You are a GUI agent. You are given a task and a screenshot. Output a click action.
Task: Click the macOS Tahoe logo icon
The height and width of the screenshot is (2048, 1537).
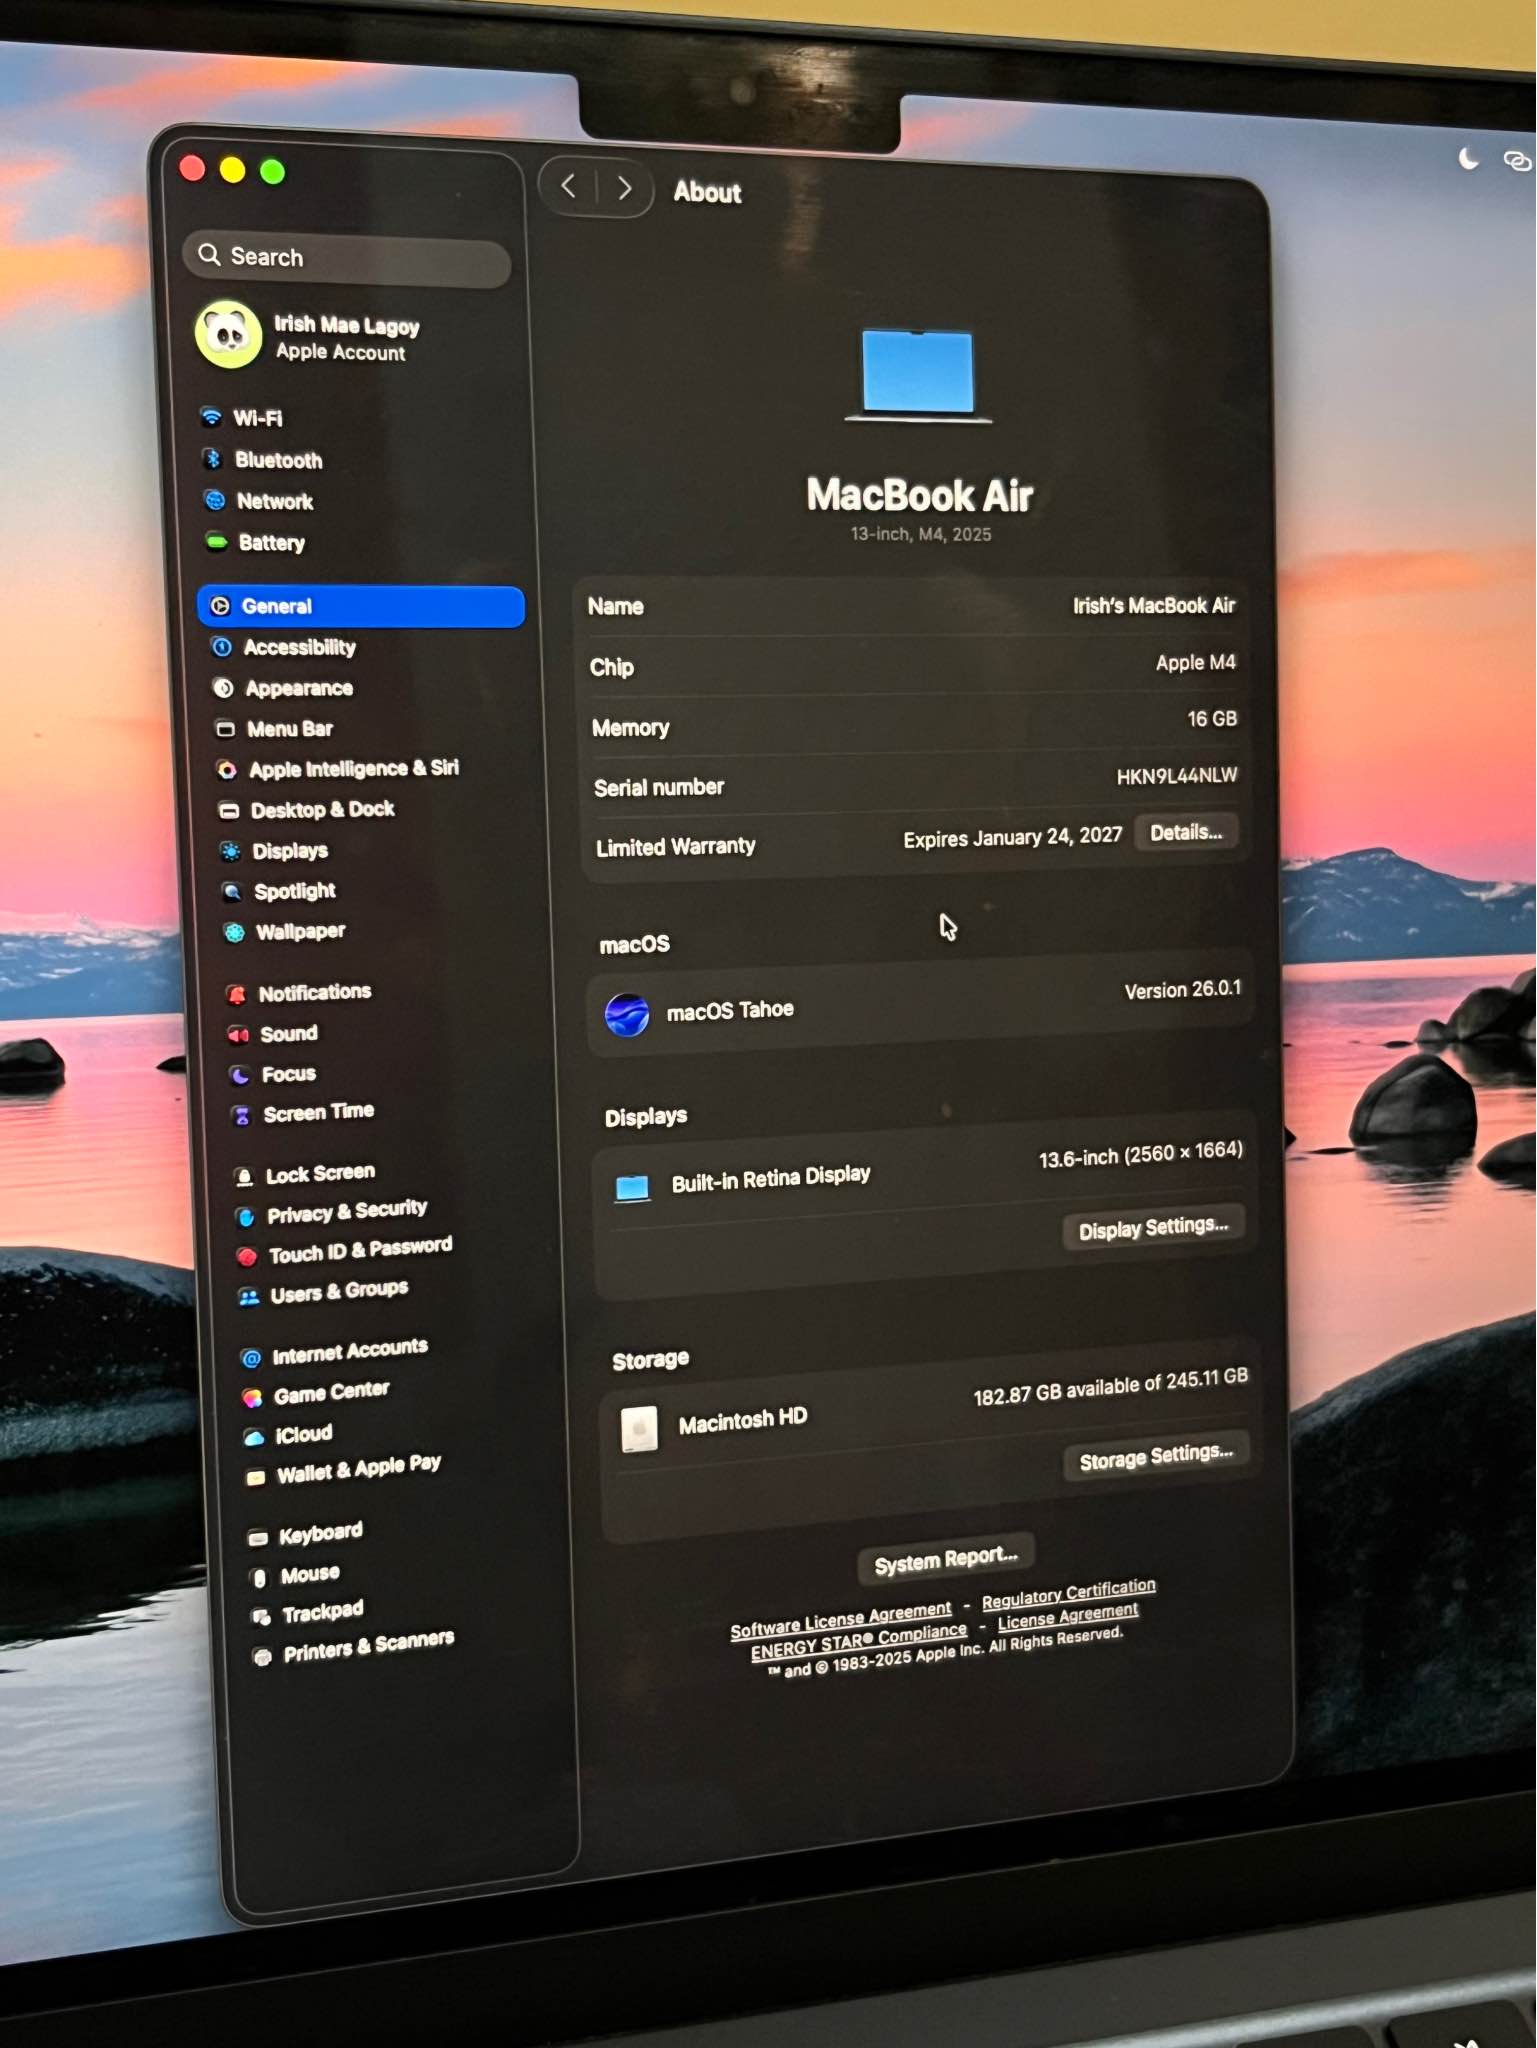click(x=627, y=1015)
